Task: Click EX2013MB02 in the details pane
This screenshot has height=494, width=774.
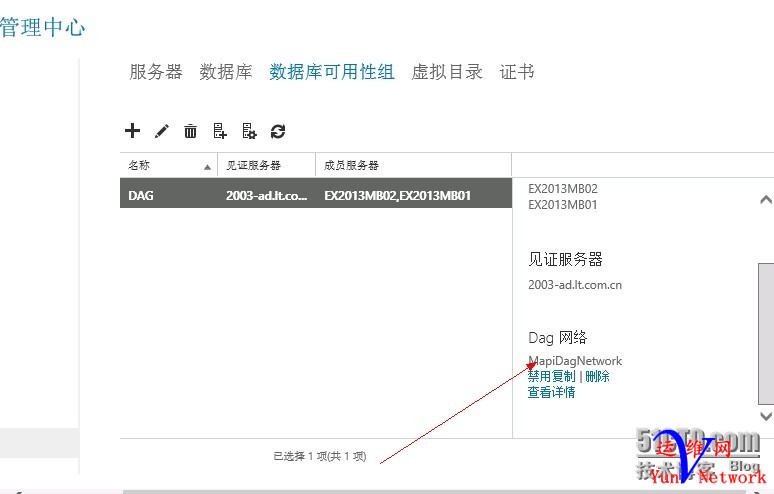Action: tap(563, 189)
